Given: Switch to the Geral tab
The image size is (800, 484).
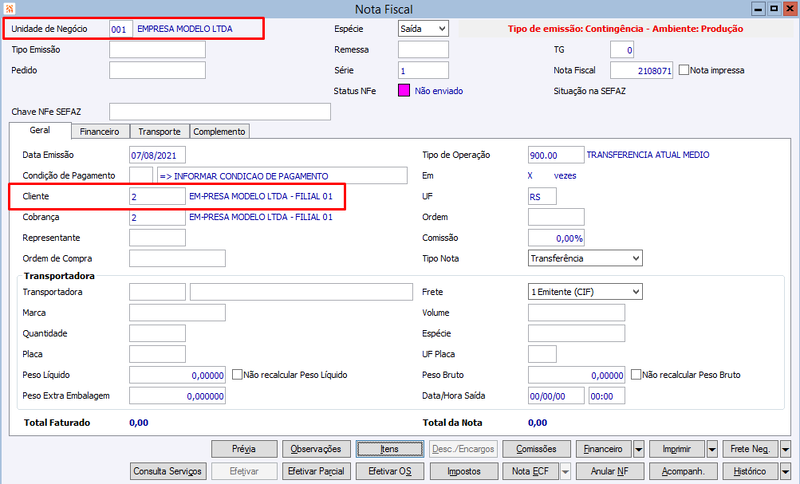Looking at the screenshot, I should (40, 130).
